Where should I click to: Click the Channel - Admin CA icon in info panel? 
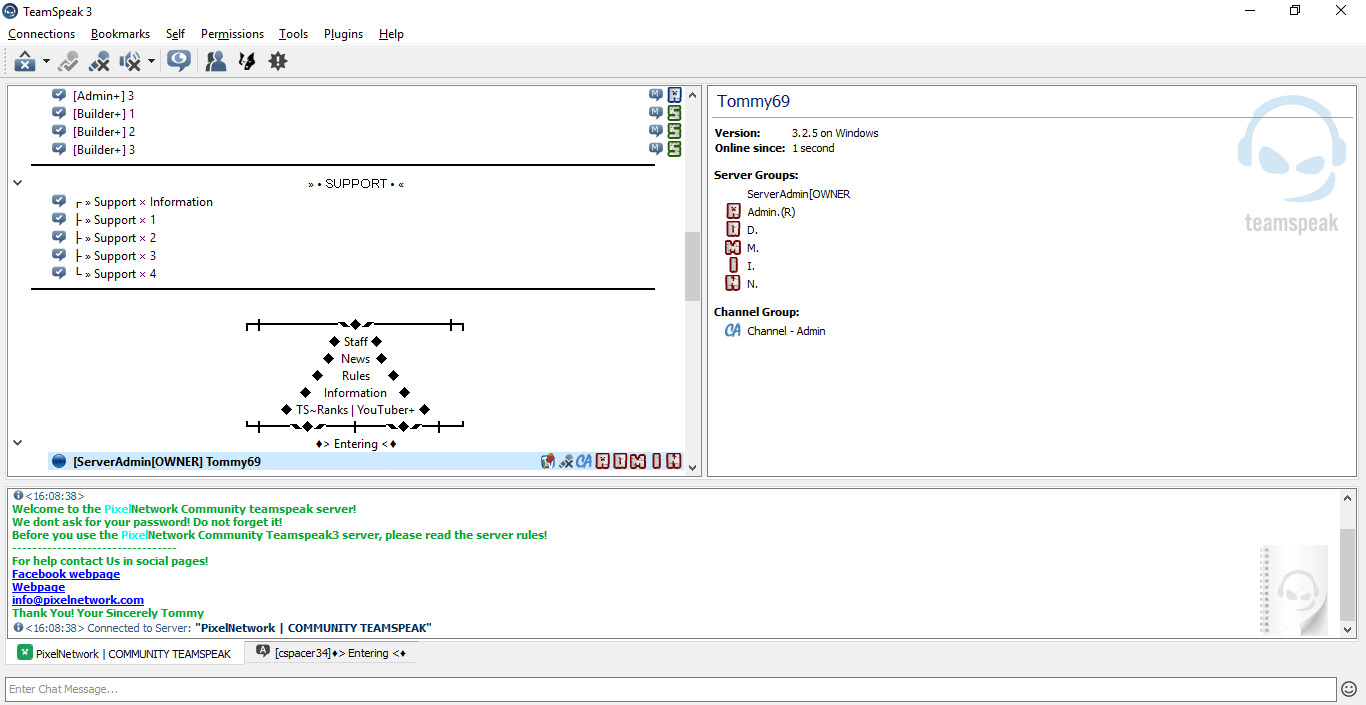(x=733, y=330)
